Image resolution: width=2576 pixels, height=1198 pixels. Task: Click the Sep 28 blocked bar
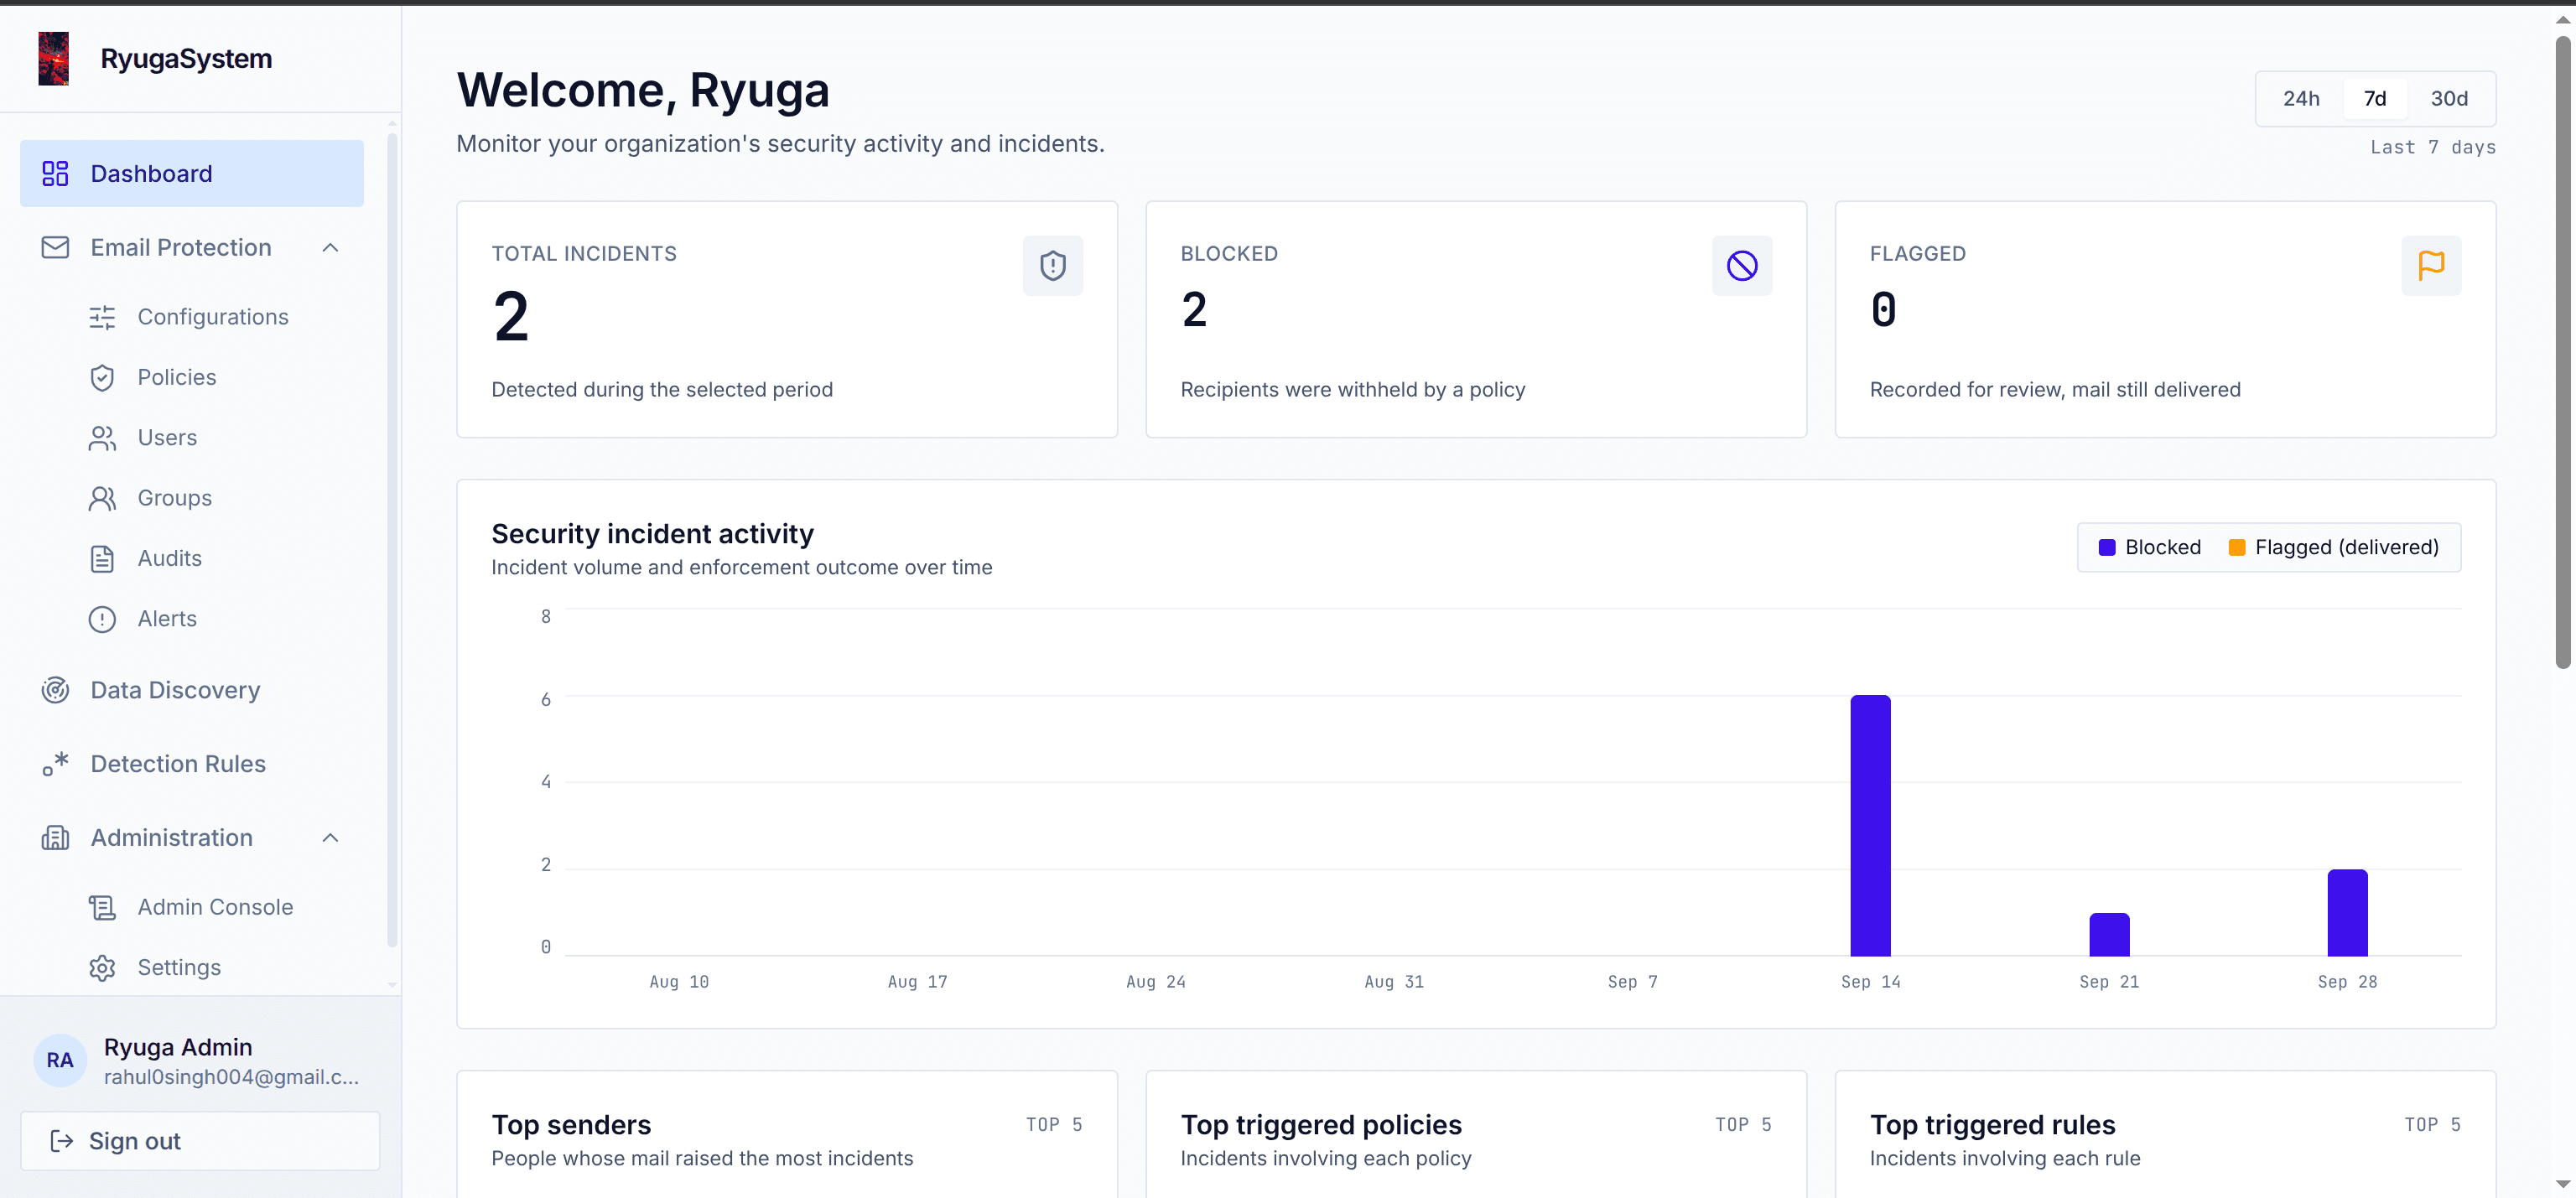pos(2346,912)
